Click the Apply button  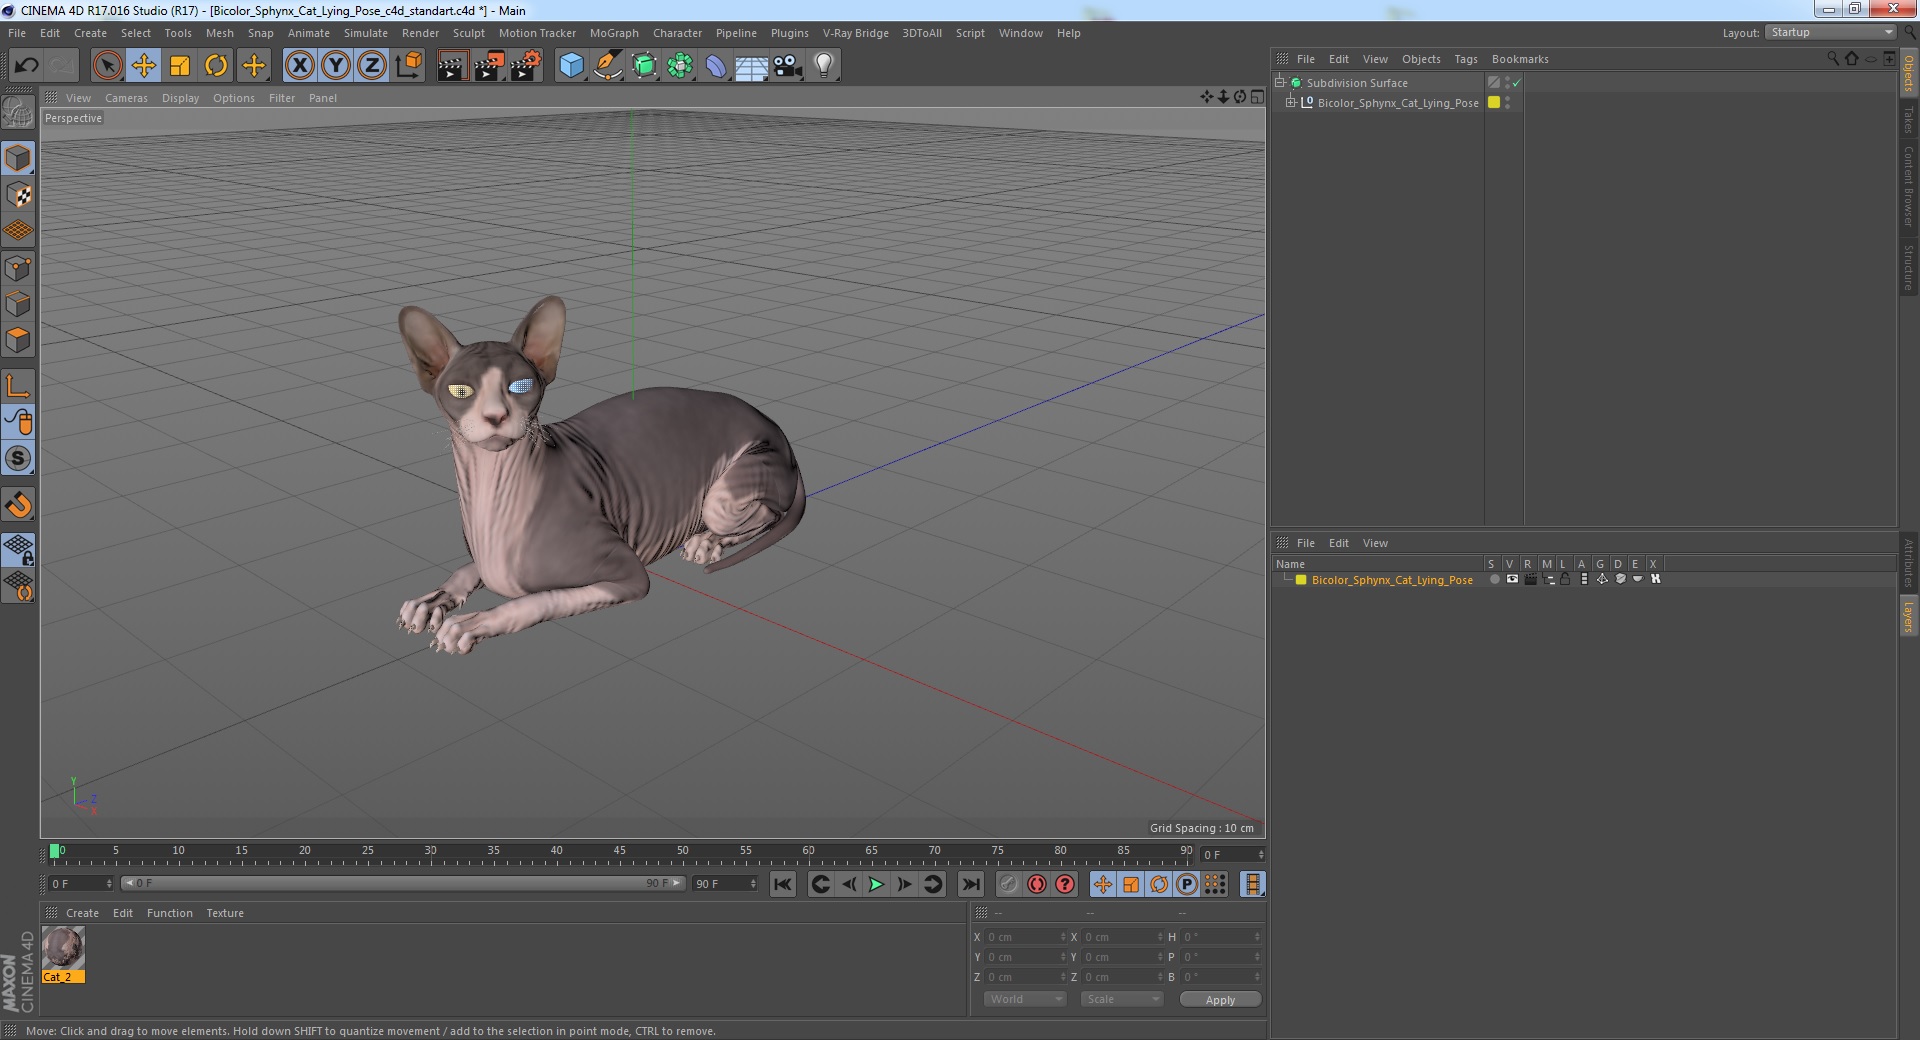pos(1220,999)
